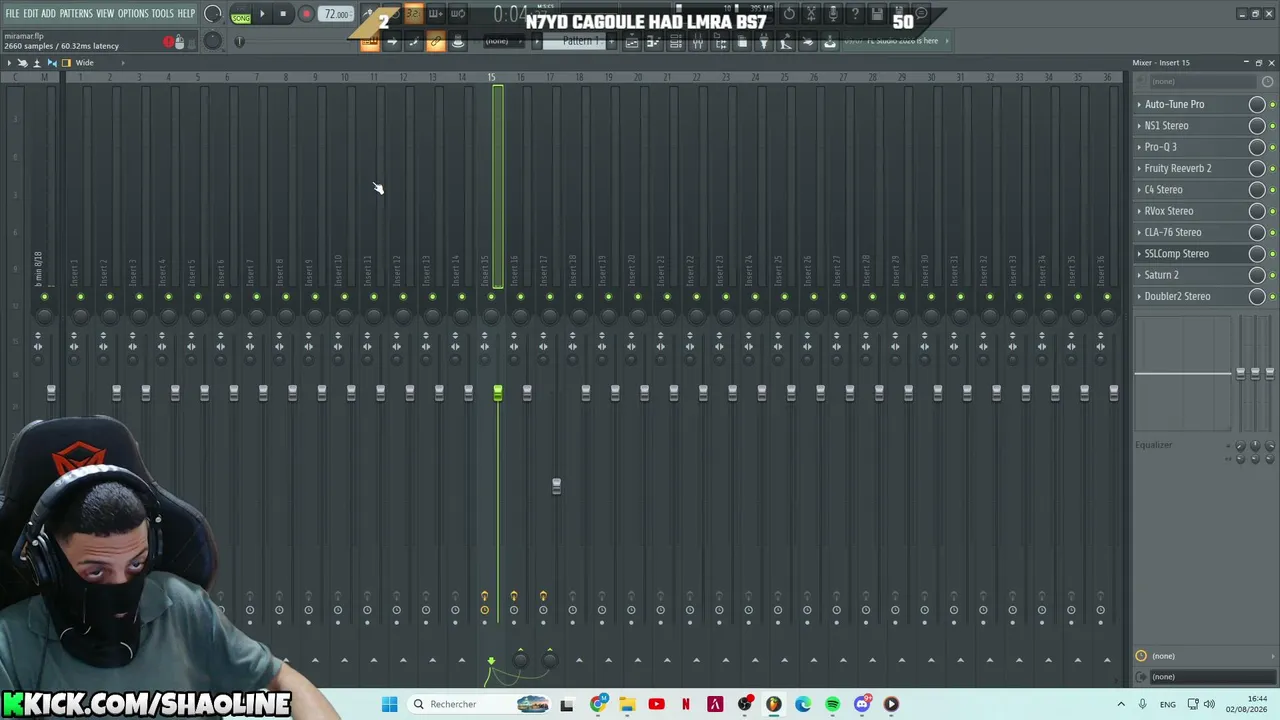The height and width of the screenshot is (720, 1280).
Task: Toggle Doubler2 Stereo enable light
Action: [1272, 296]
